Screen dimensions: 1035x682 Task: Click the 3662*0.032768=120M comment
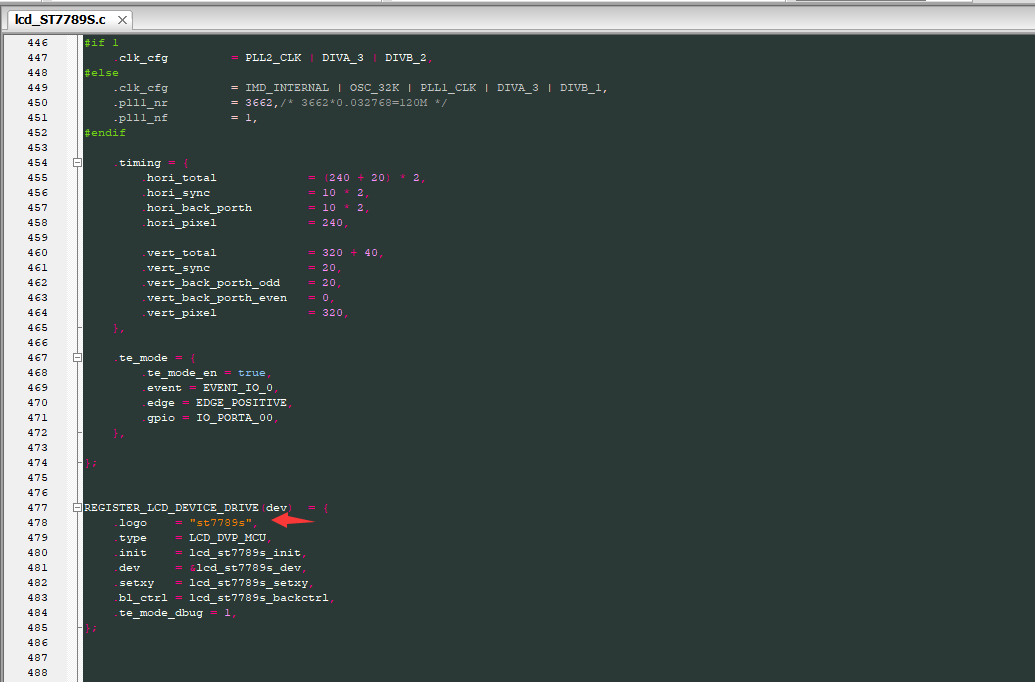pos(364,103)
